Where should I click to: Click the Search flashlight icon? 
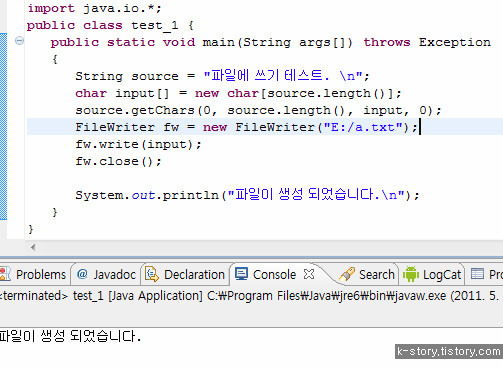[x=347, y=274]
